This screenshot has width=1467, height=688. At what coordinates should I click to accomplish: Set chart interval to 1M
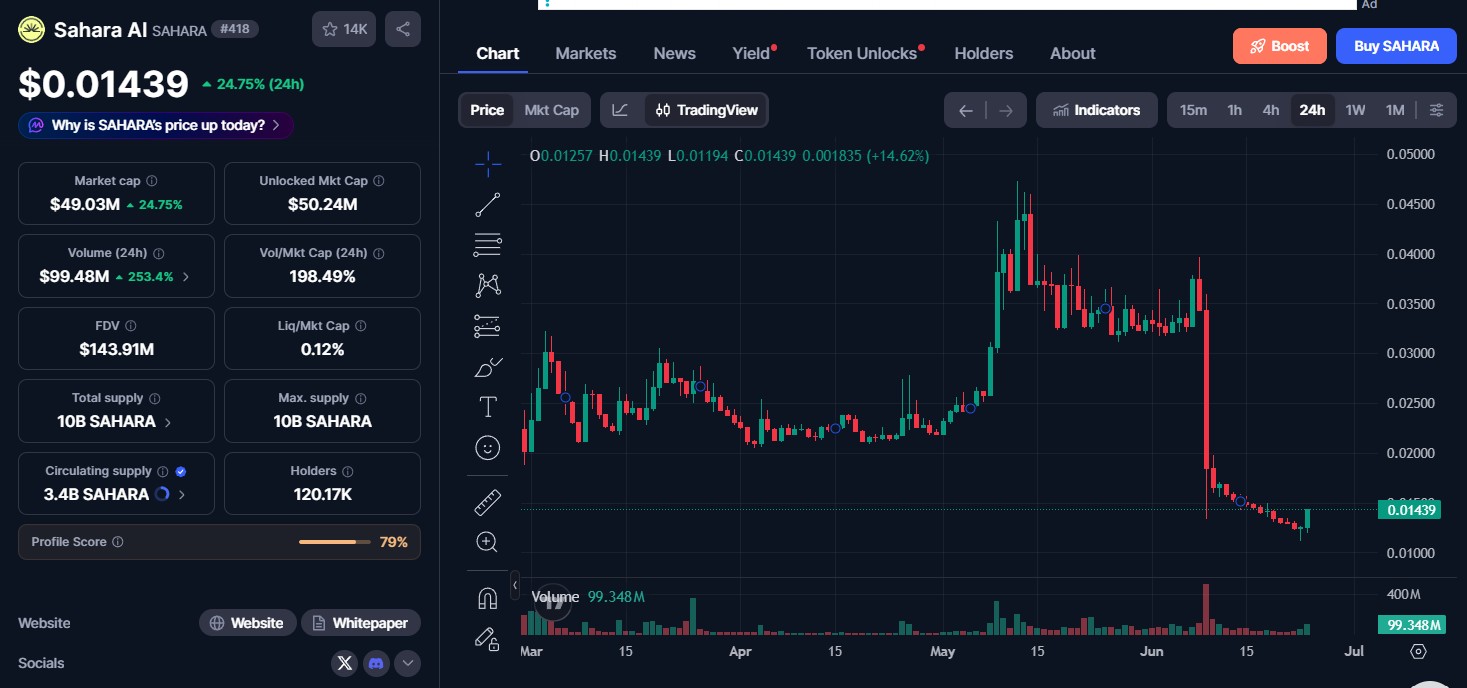pos(1395,110)
